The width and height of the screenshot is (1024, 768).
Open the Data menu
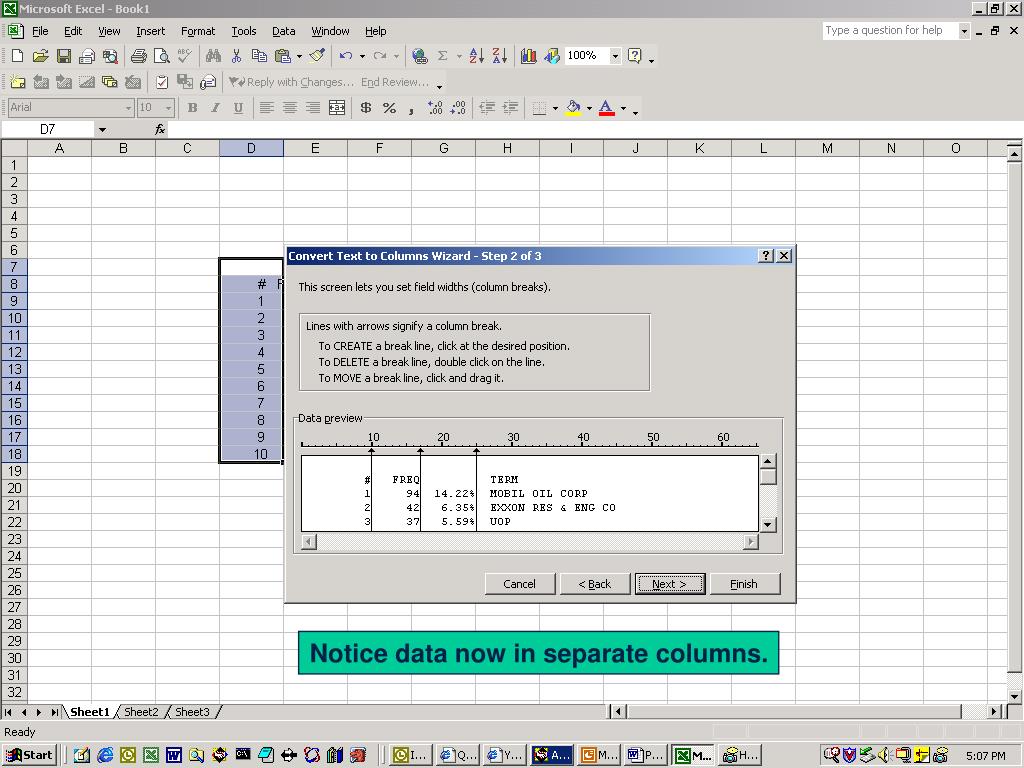coord(283,31)
